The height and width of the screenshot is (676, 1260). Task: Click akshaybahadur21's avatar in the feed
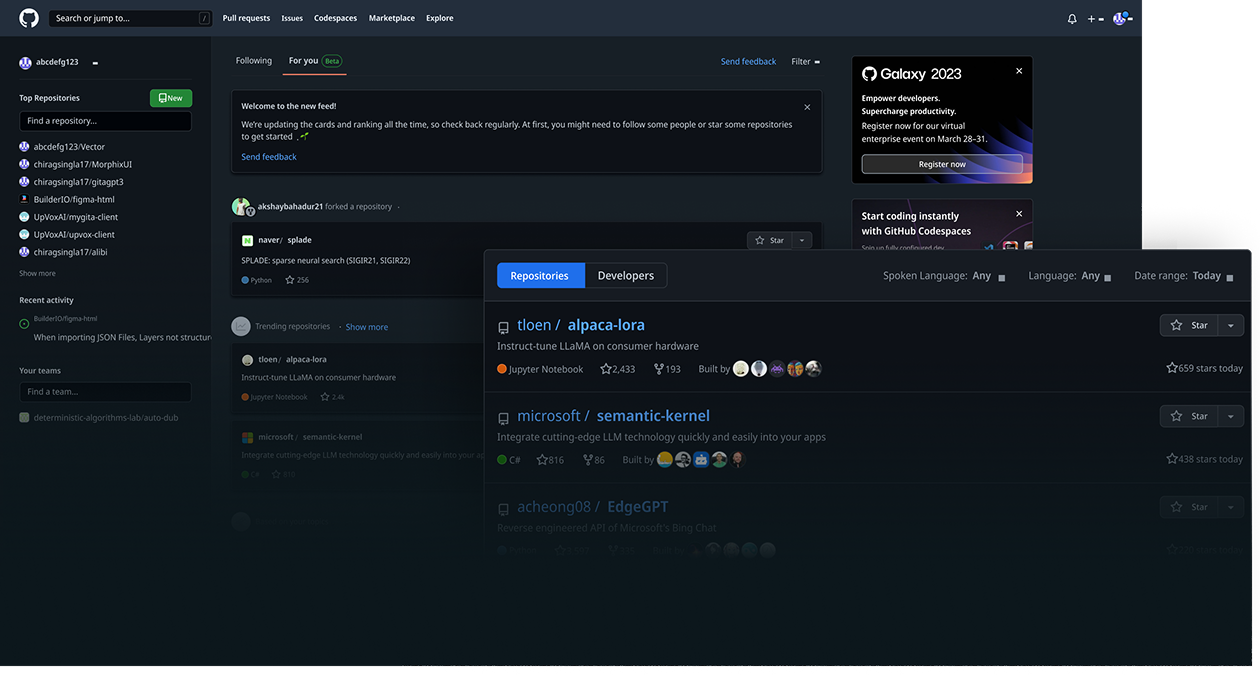[240, 206]
